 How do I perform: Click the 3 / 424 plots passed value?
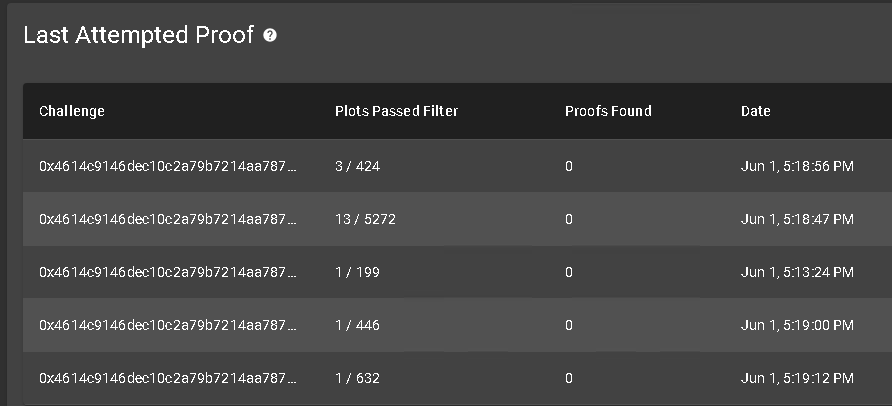click(x=357, y=166)
